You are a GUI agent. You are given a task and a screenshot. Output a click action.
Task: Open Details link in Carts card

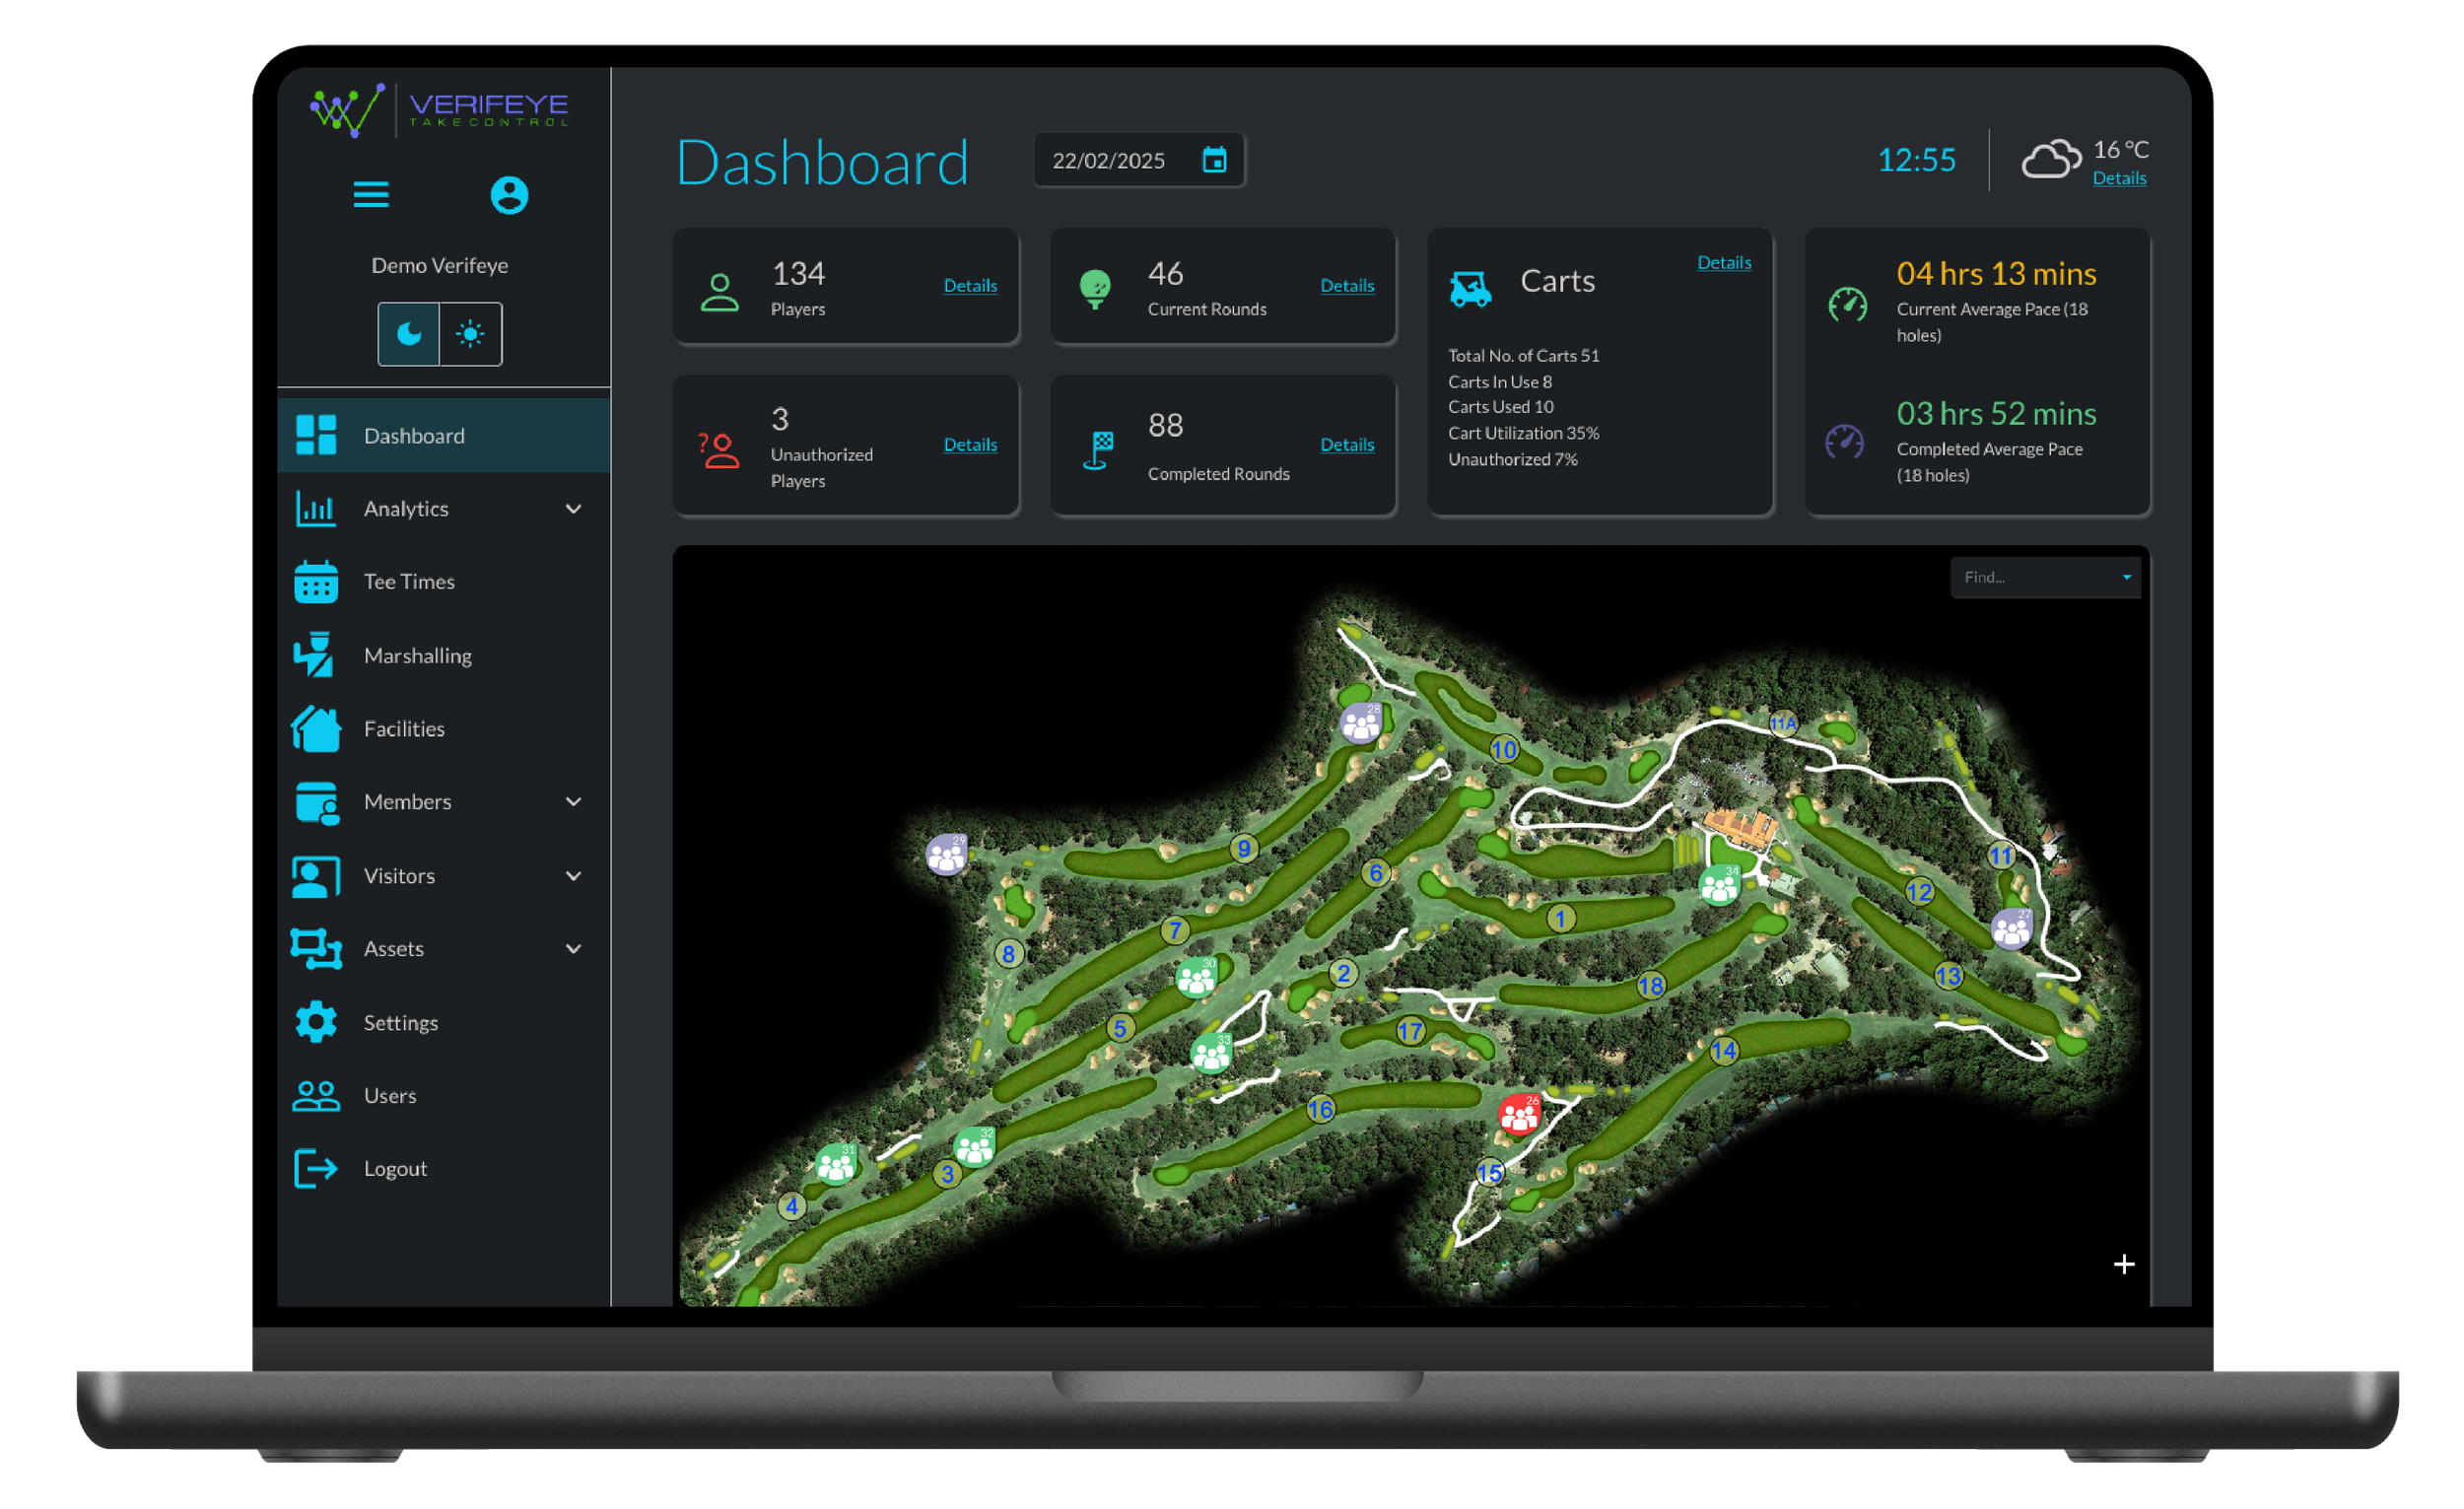coord(1723,263)
